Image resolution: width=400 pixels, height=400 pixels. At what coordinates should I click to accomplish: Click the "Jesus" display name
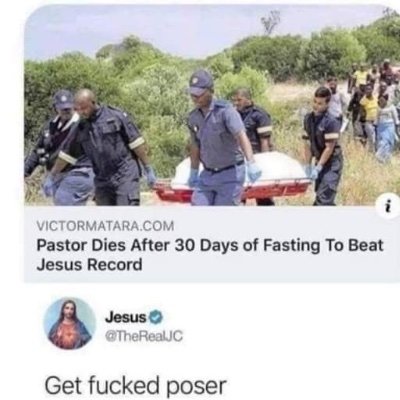[x=126, y=318]
